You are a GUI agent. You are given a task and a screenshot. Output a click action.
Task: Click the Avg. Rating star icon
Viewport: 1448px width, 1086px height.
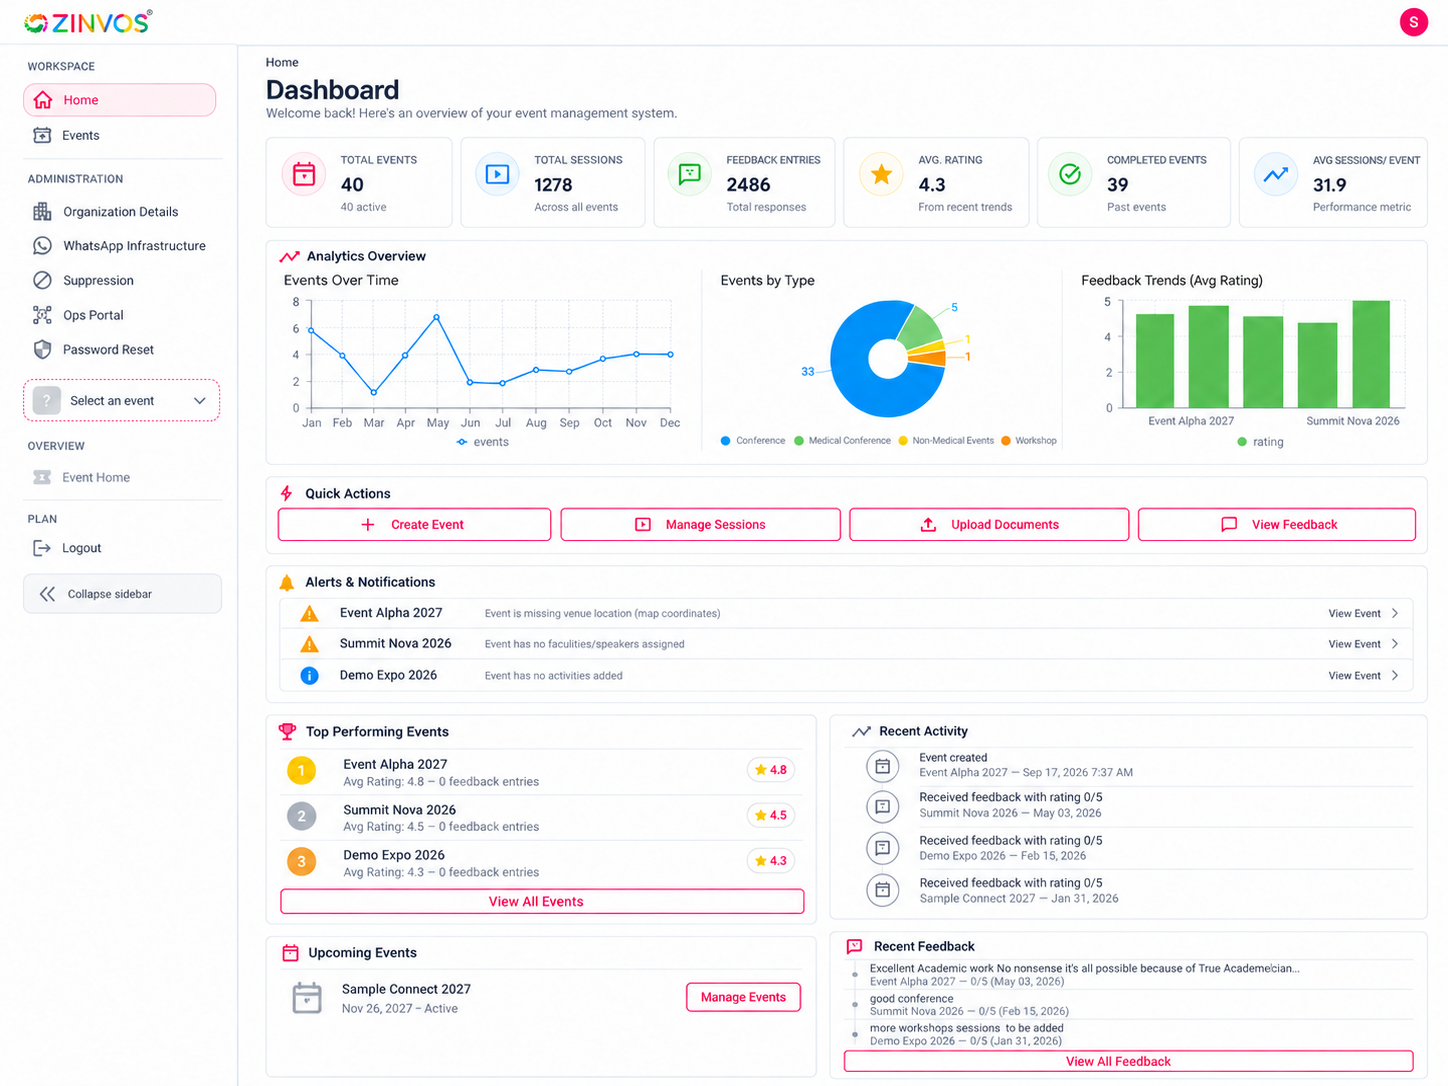pos(881,174)
